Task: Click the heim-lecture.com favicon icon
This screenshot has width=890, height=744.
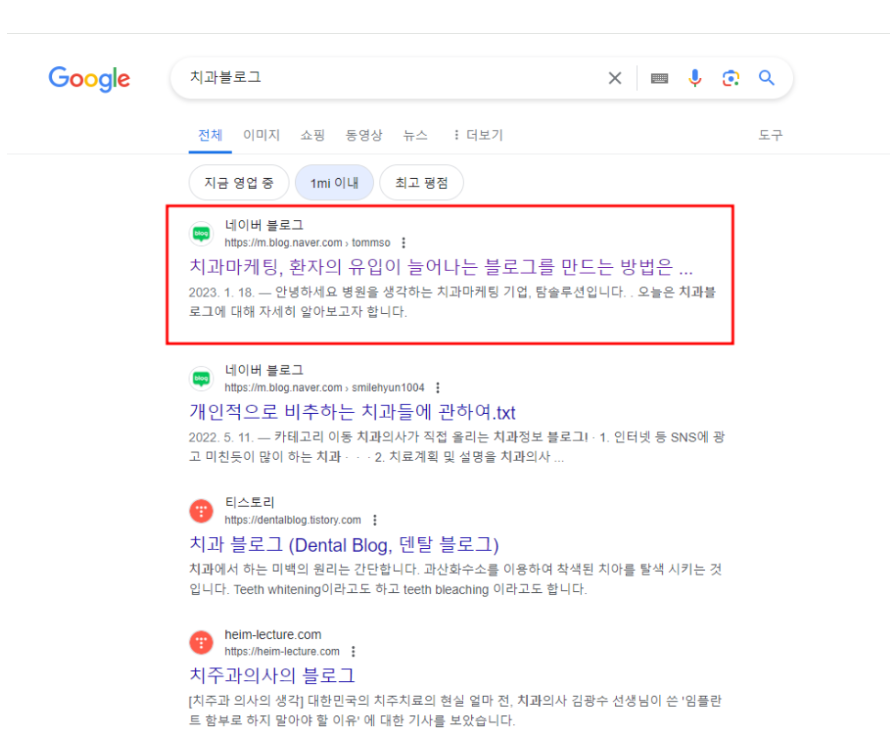Action: (x=201, y=642)
